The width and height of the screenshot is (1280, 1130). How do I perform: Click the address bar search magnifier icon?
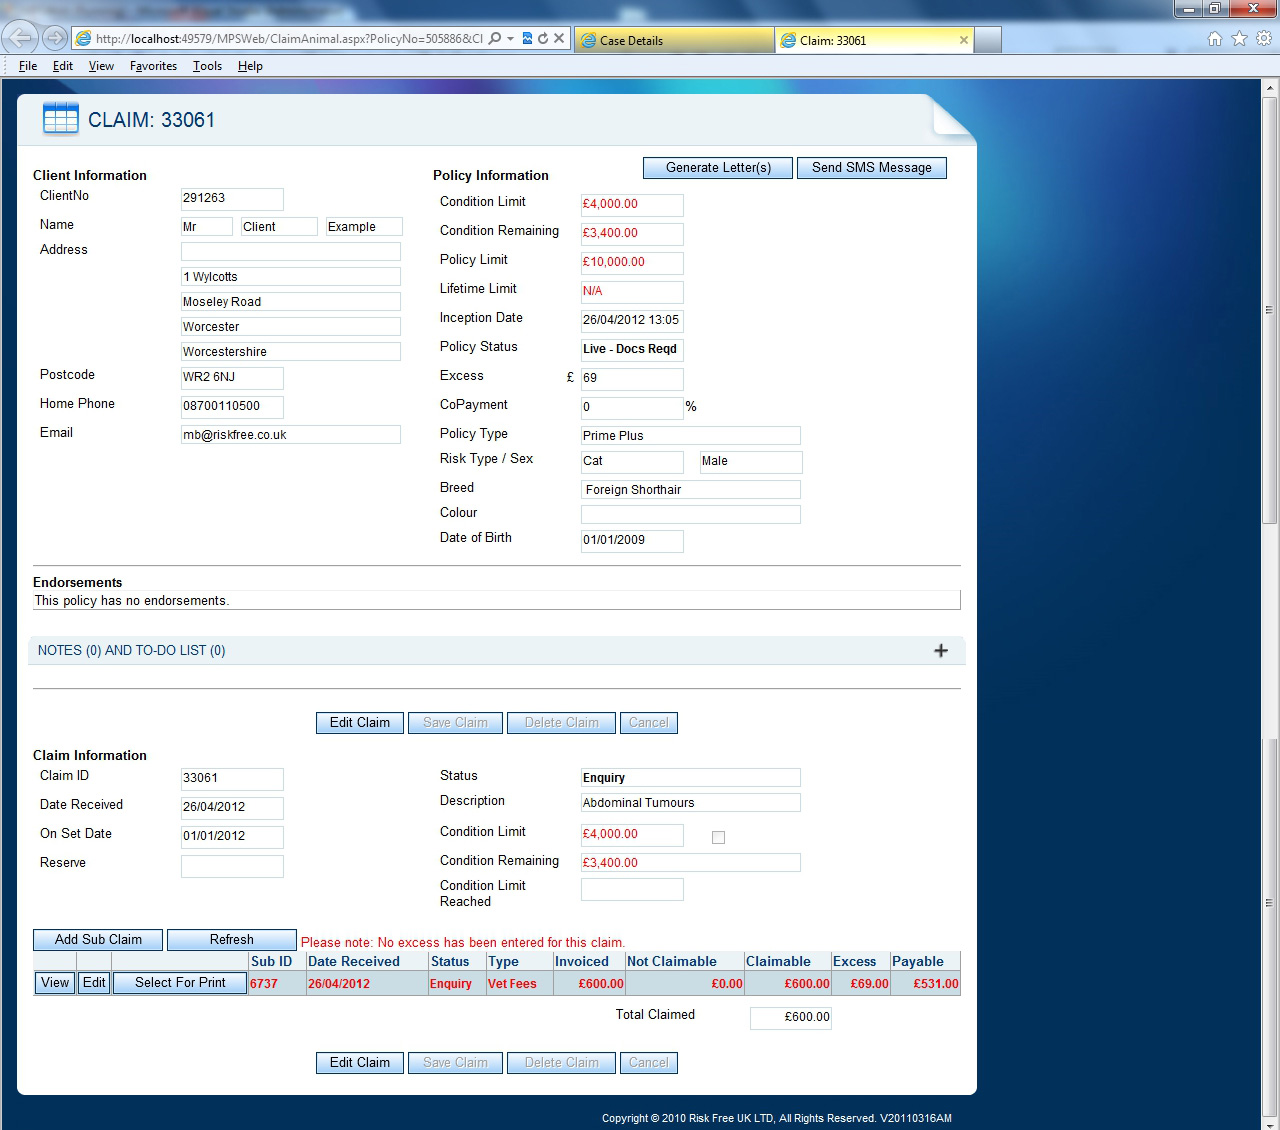[494, 39]
